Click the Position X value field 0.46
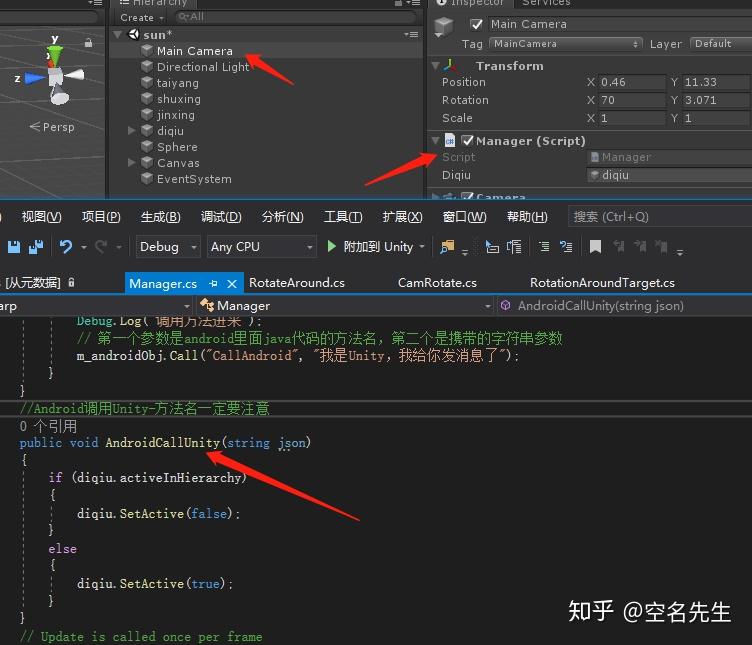Viewport: 752px width, 645px height. pos(632,82)
